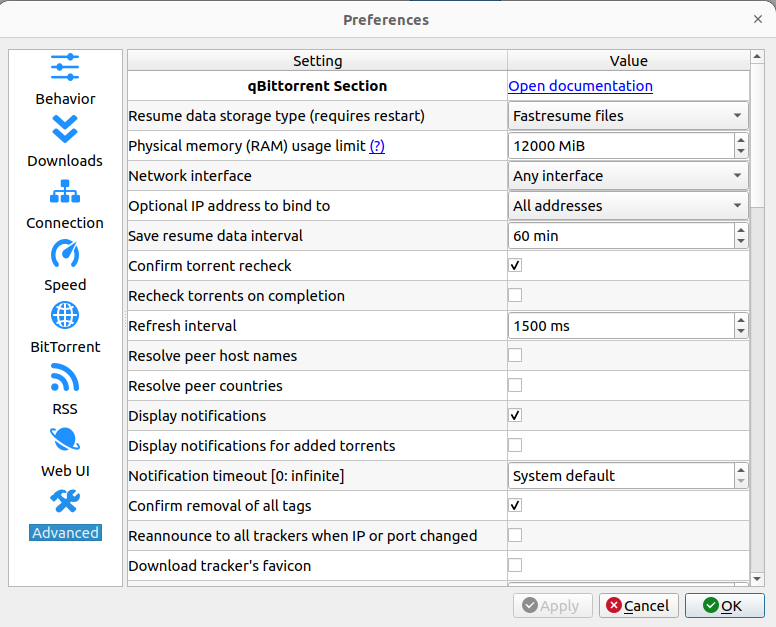Select 'Network interface' row label
The height and width of the screenshot is (627, 776).
[190, 176]
